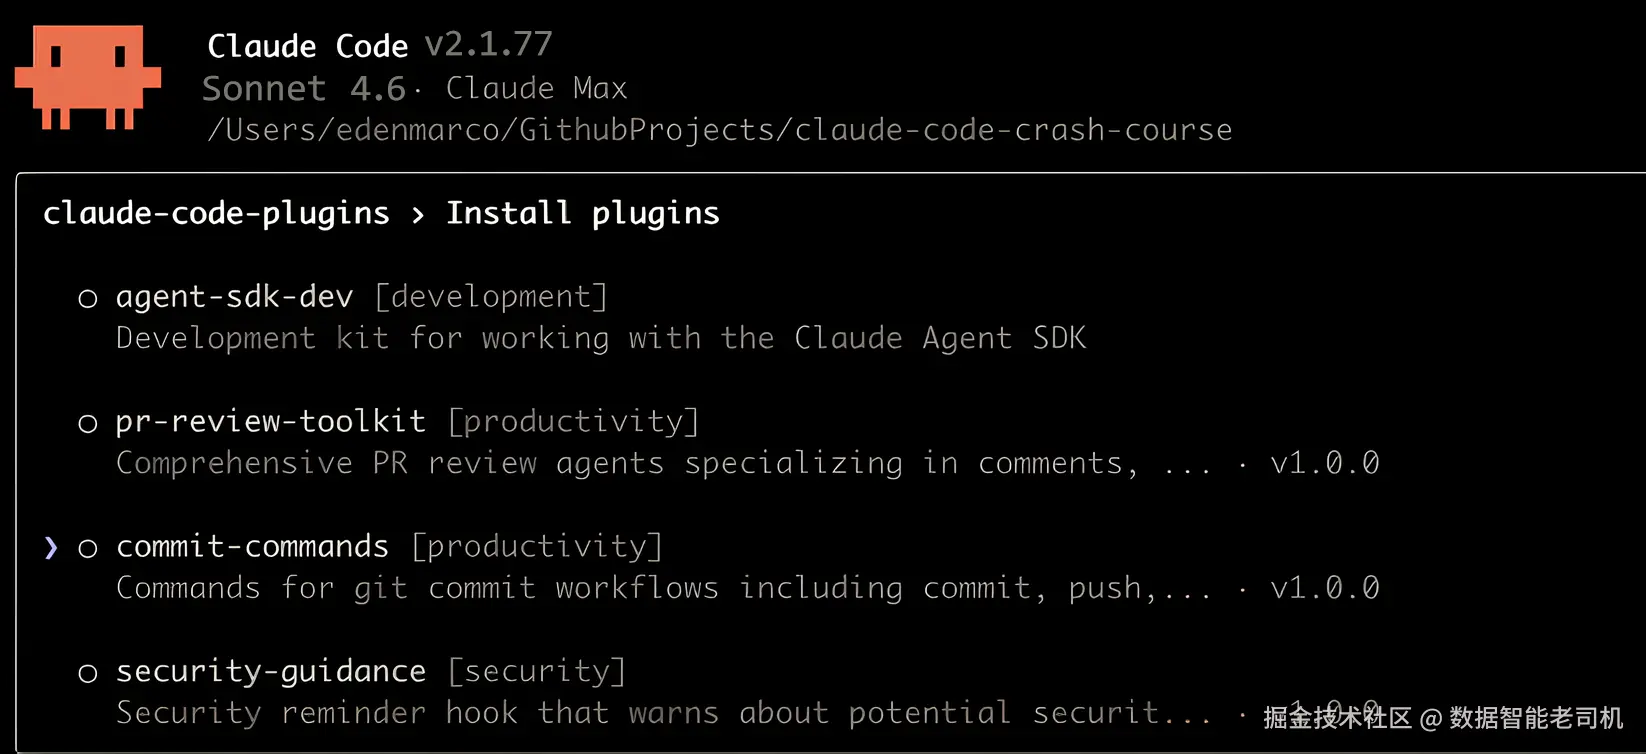1646x754 pixels.
Task: Click the Claude Code version v2.1.77
Action: point(488,45)
